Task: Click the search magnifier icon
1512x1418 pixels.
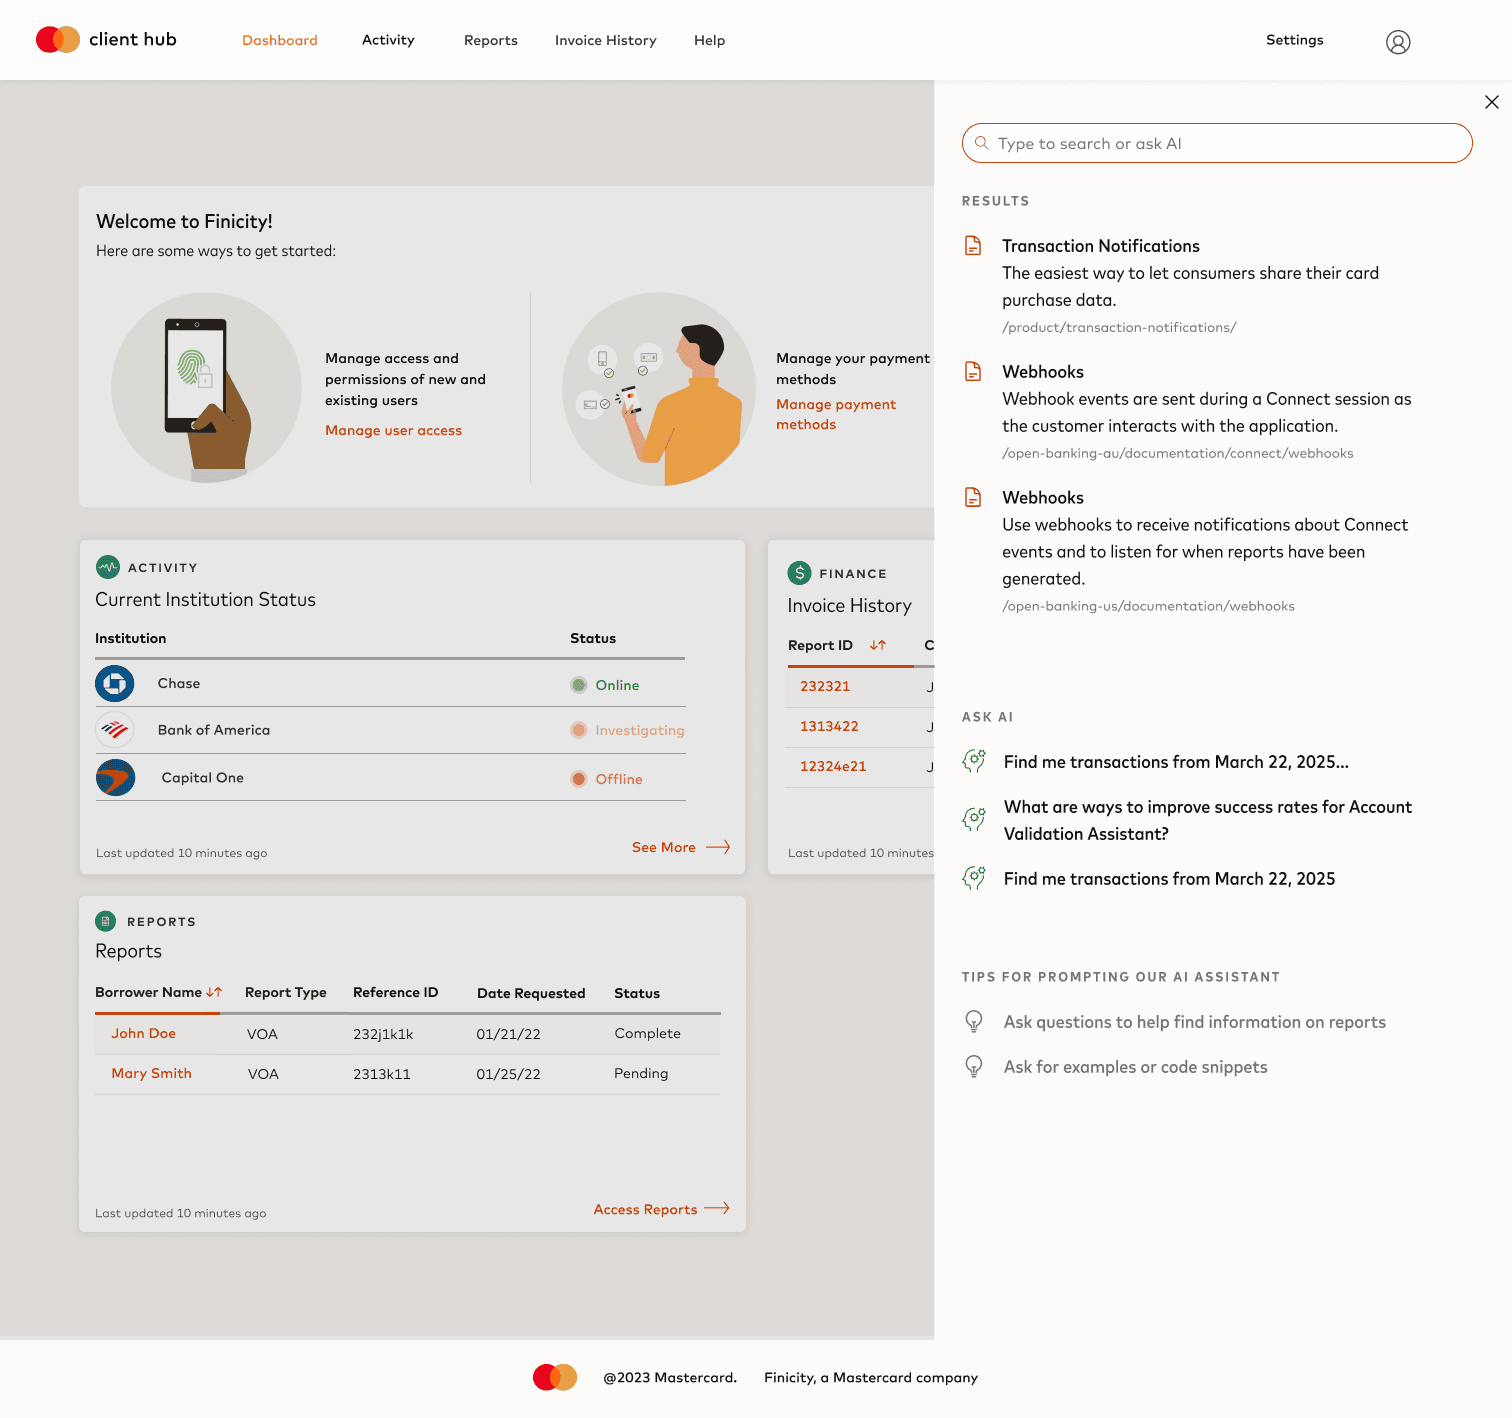Action: point(982,143)
